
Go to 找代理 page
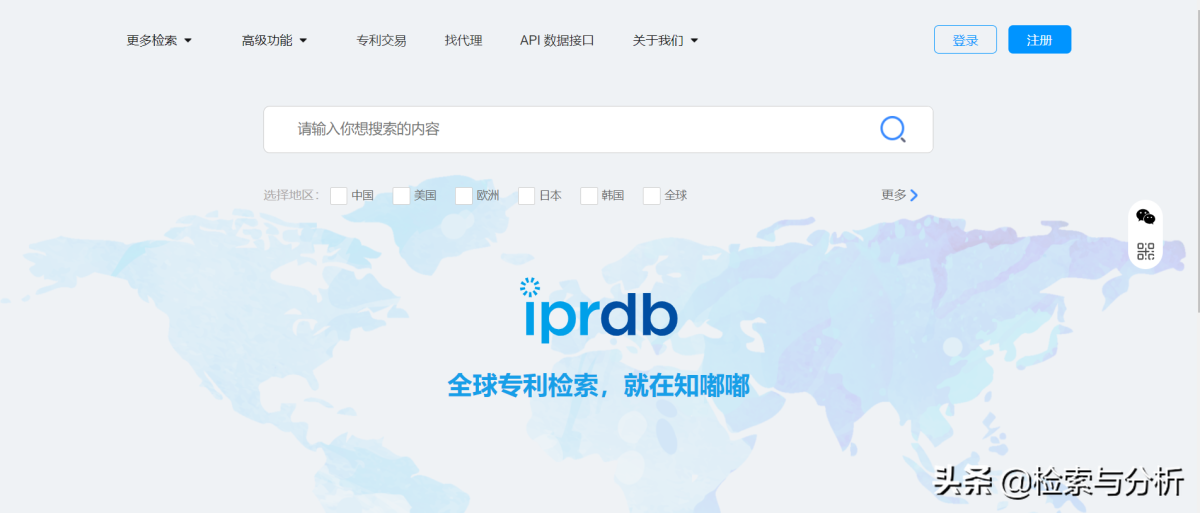click(463, 40)
